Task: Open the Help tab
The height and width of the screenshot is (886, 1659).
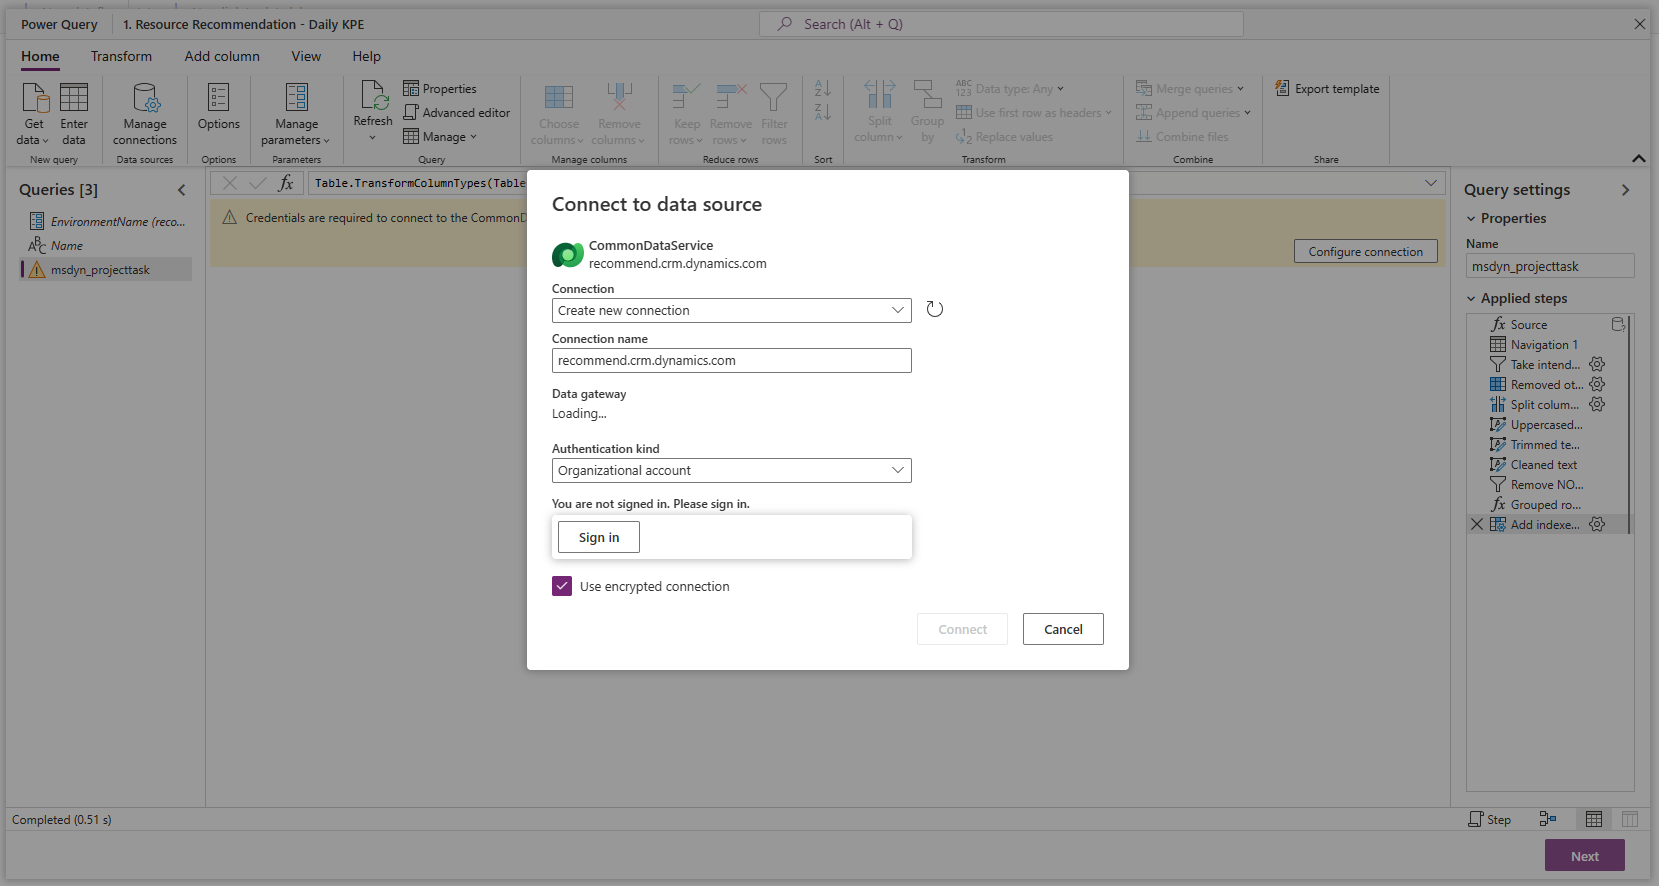Action: pos(366,56)
